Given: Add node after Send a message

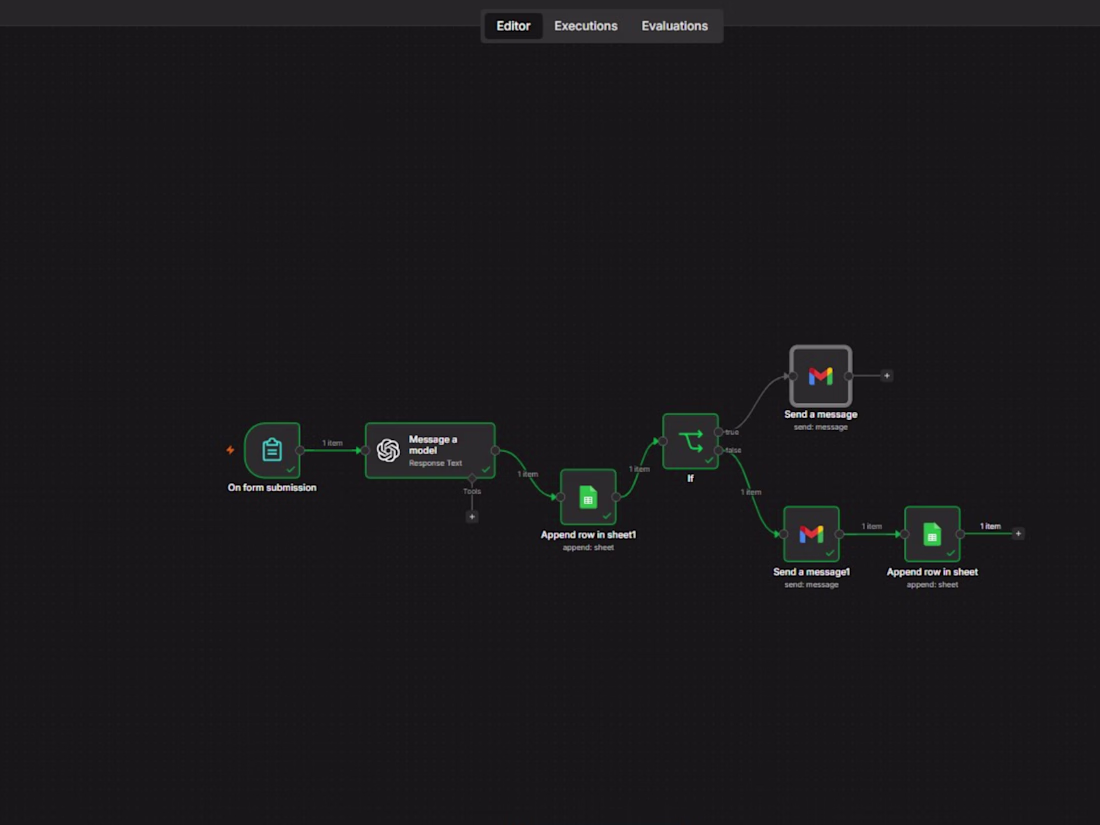Looking at the screenshot, I should click(887, 376).
